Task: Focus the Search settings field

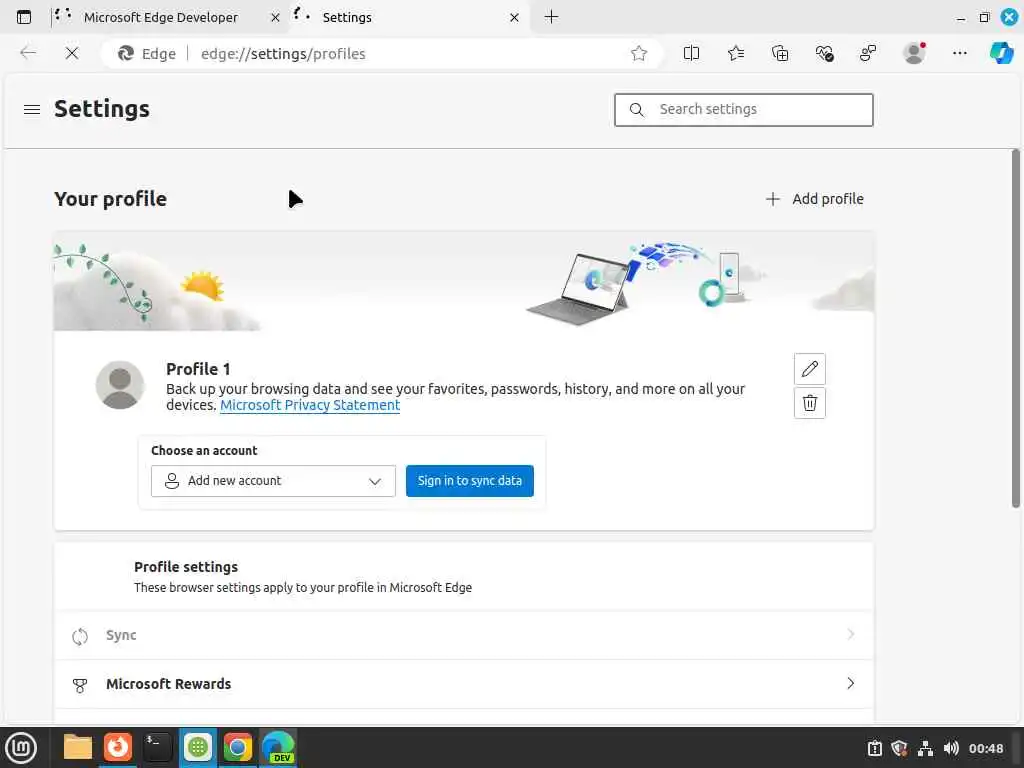Action: [743, 110]
